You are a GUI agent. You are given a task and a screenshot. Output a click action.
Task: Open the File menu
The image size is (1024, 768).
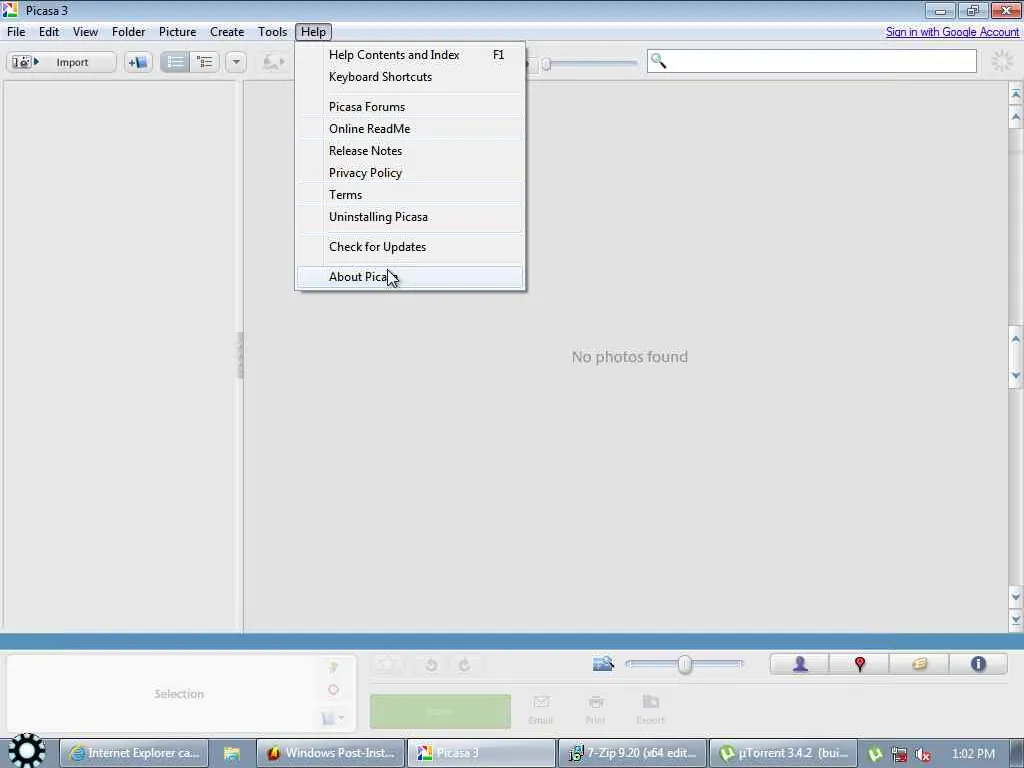click(x=16, y=32)
